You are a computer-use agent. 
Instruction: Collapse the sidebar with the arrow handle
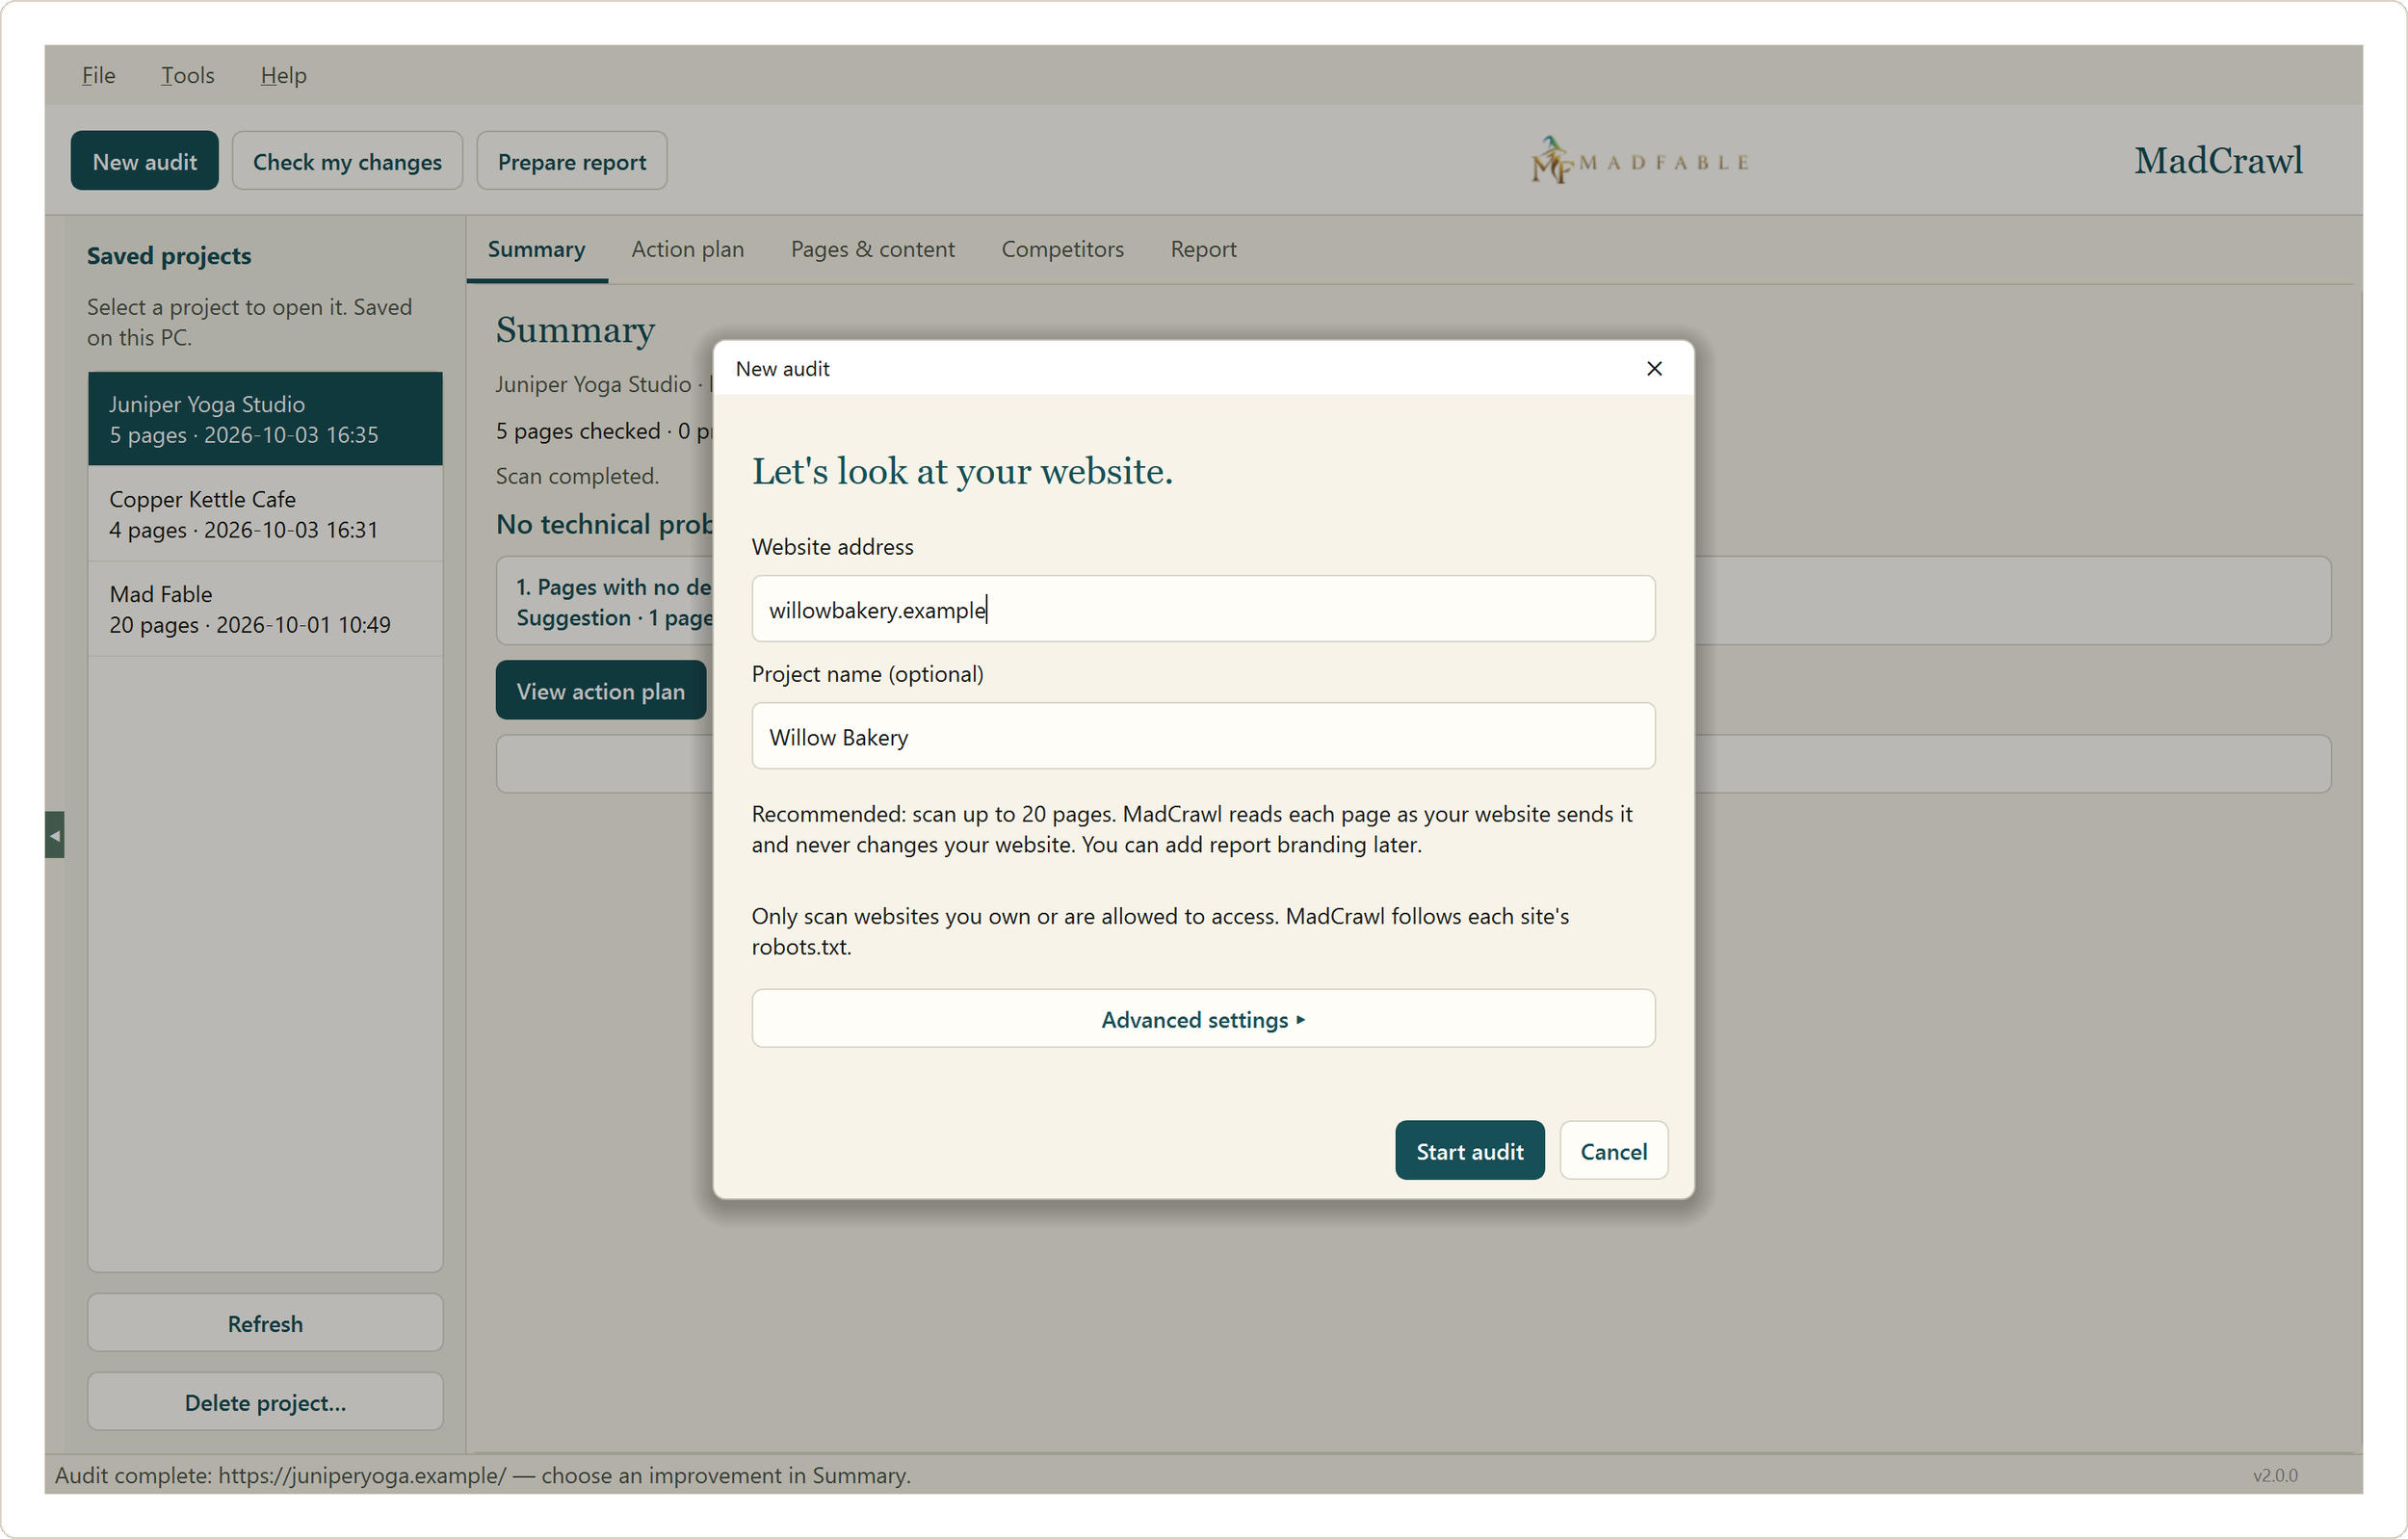[x=55, y=835]
